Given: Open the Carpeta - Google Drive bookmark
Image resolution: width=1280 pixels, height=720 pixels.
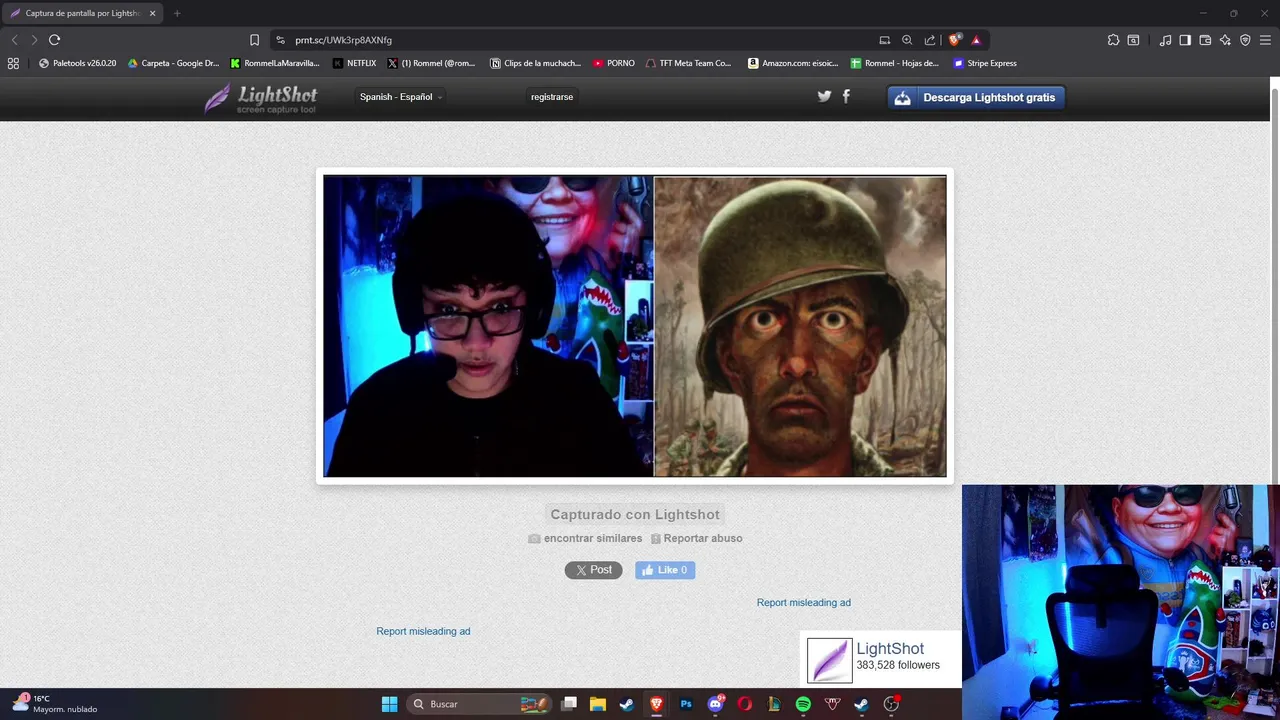Looking at the screenshot, I should pyautogui.click(x=173, y=63).
